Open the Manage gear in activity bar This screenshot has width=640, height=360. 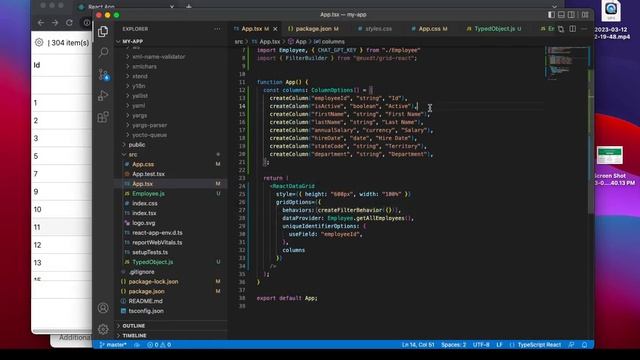tap(103, 329)
